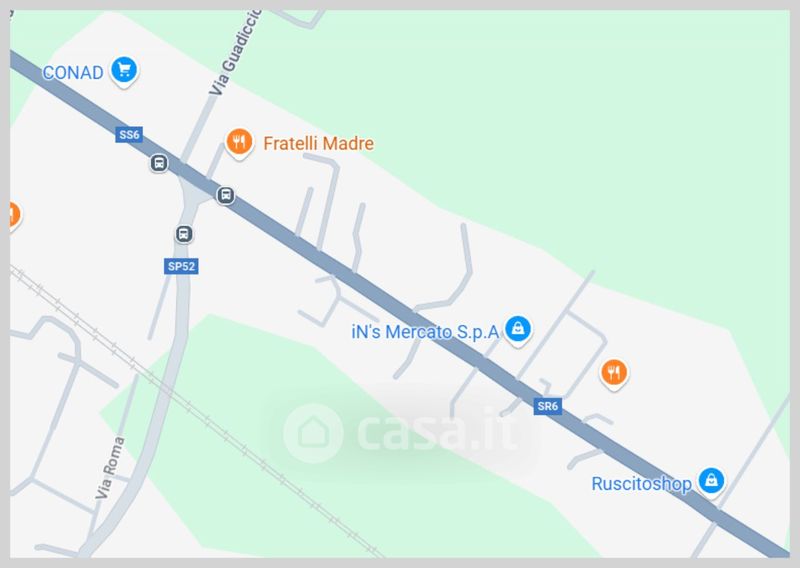Select the unnamed restaurant pin near SR6
The image size is (800, 568).
[614, 373]
